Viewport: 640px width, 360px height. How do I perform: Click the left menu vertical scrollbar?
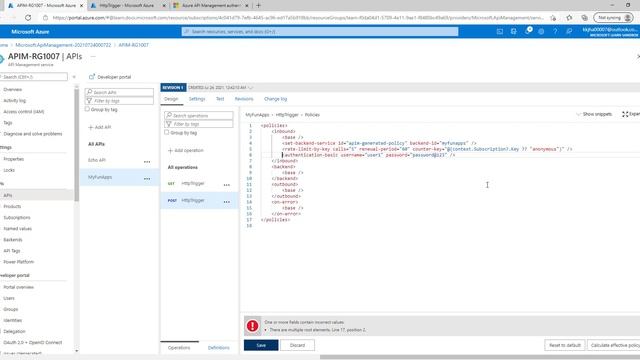(x=76, y=144)
